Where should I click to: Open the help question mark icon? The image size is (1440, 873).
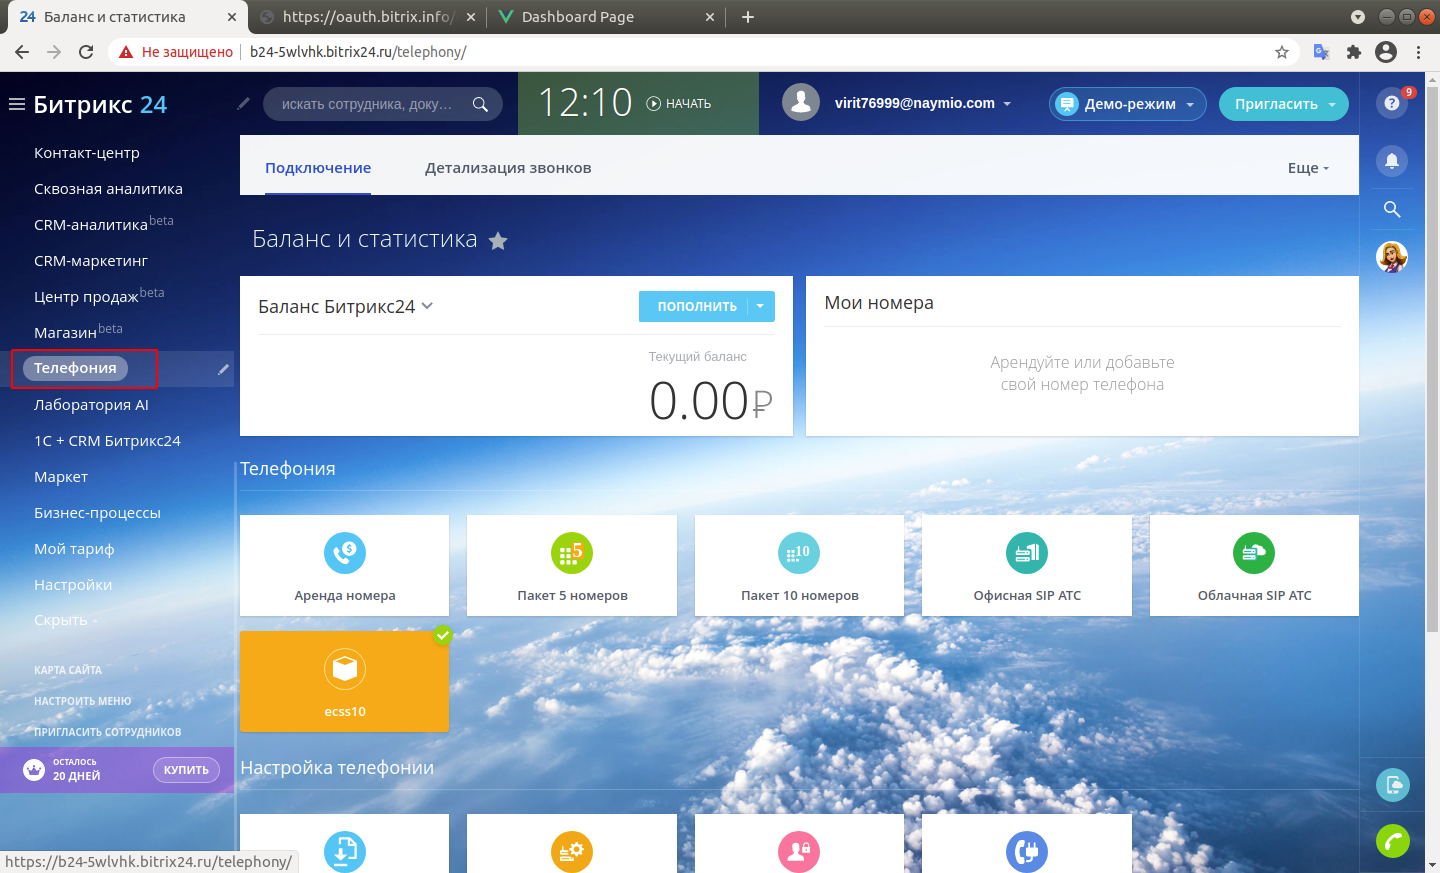pos(1392,103)
